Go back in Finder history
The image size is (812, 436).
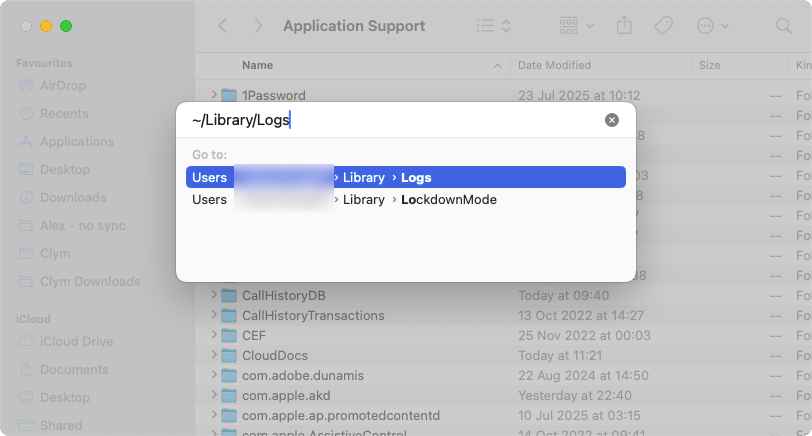point(223,26)
